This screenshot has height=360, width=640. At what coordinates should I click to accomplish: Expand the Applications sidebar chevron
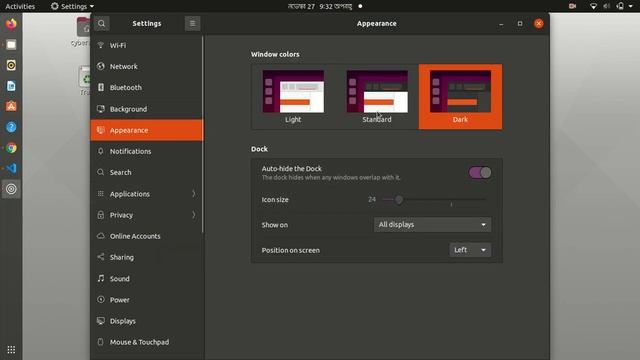pos(193,193)
